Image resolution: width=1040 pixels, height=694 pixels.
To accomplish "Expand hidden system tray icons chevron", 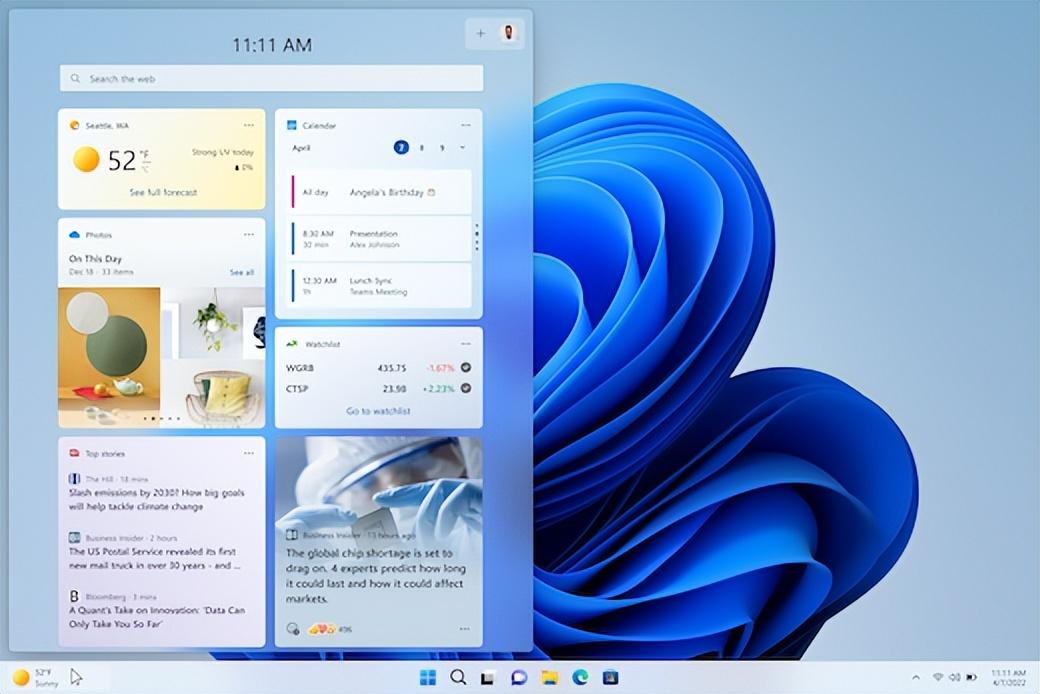I will tap(916, 677).
